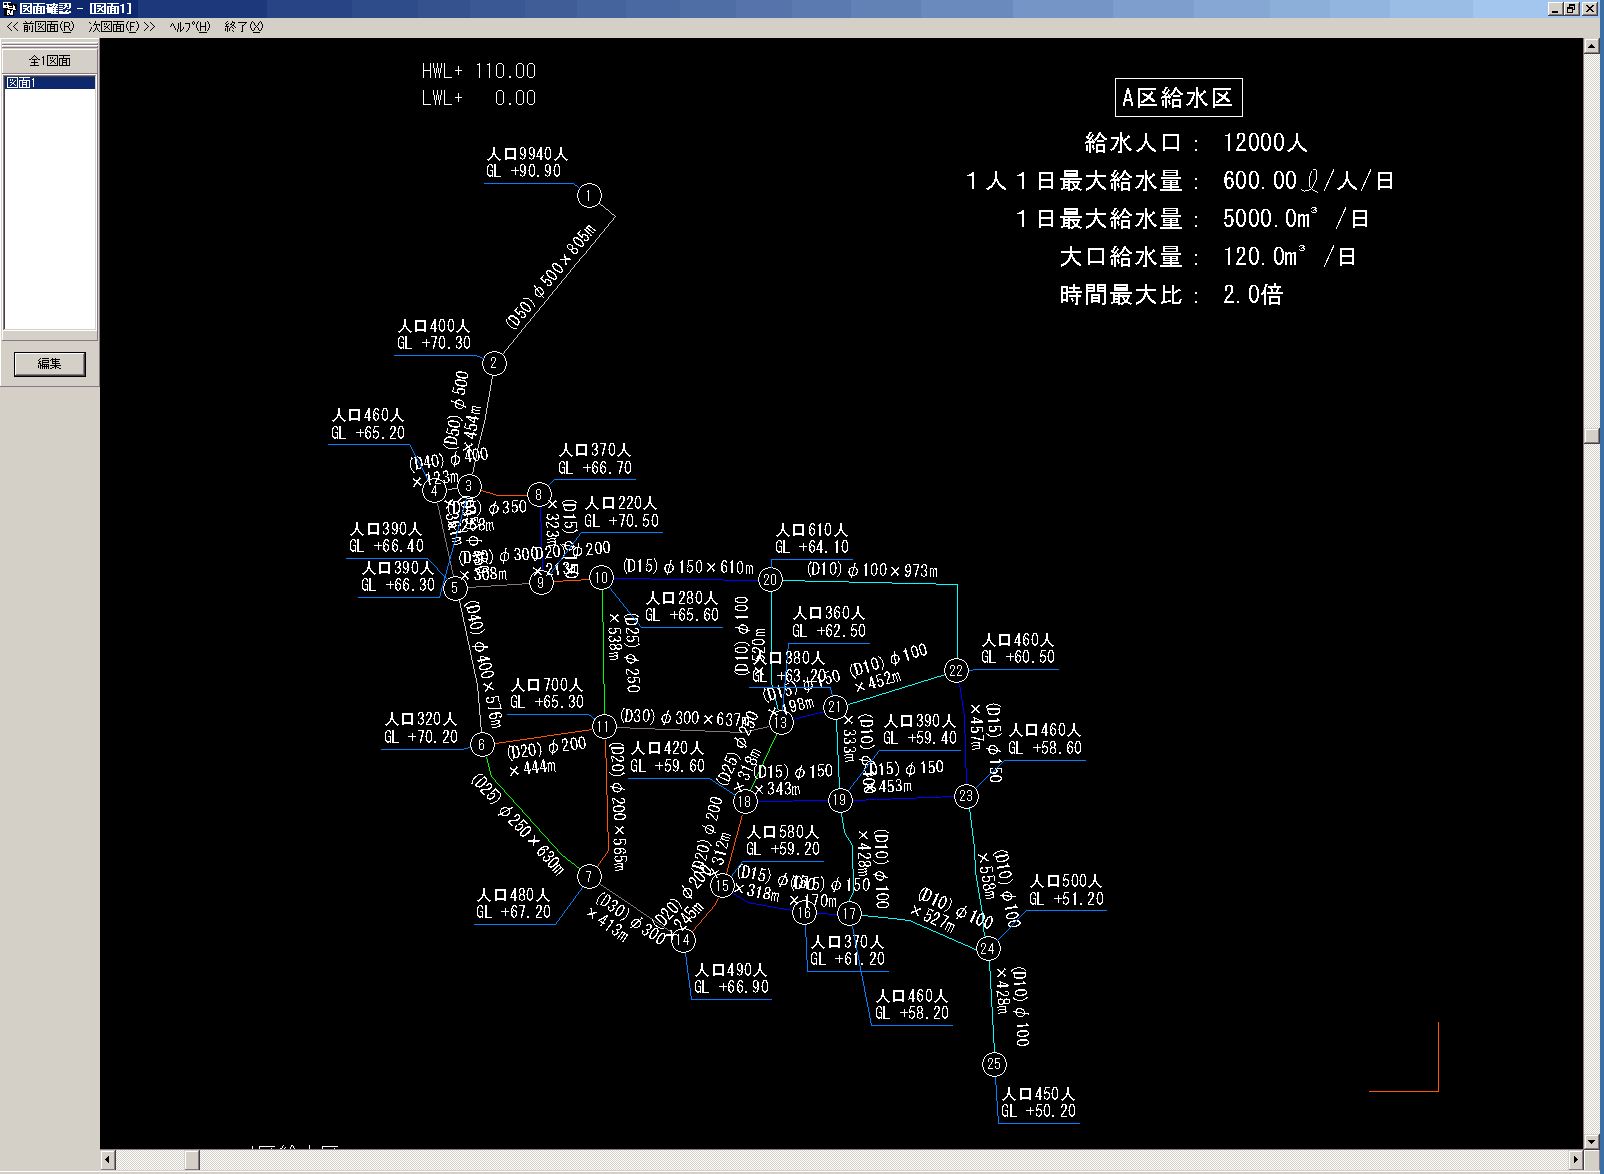Select node circle 2 in the network
The height and width of the screenshot is (1174, 1604).
tap(493, 363)
